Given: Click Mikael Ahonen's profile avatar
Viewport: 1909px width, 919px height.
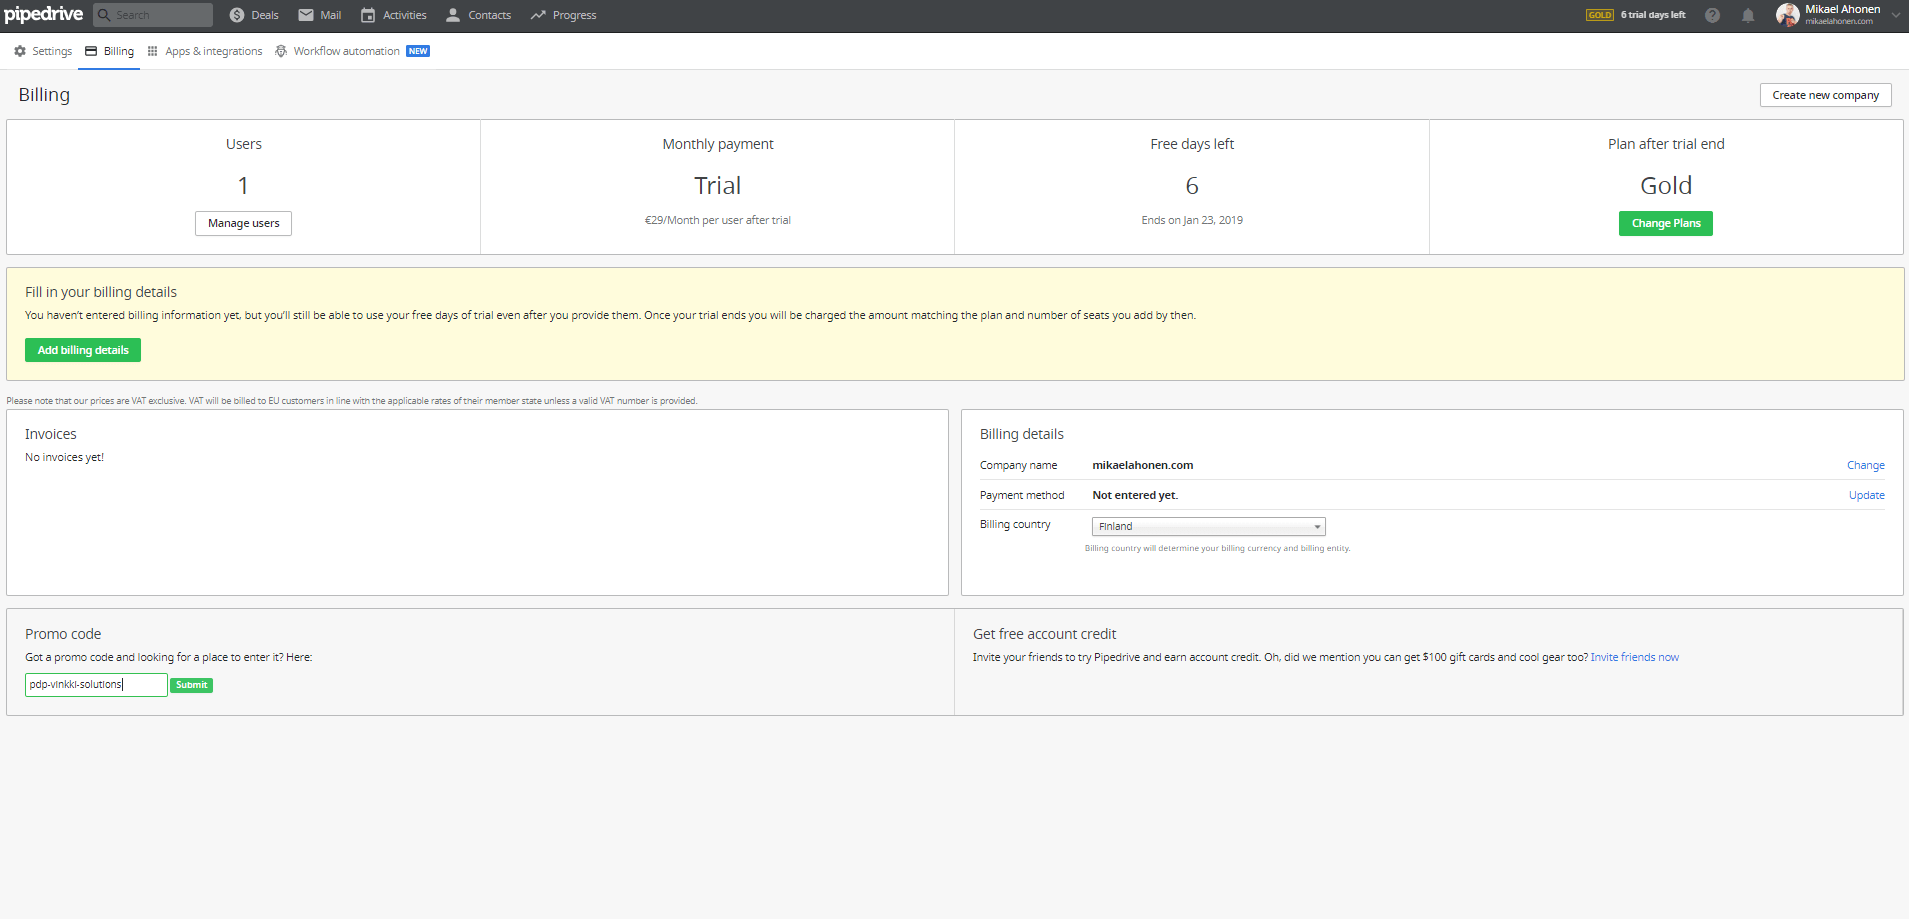Looking at the screenshot, I should point(1787,15).
